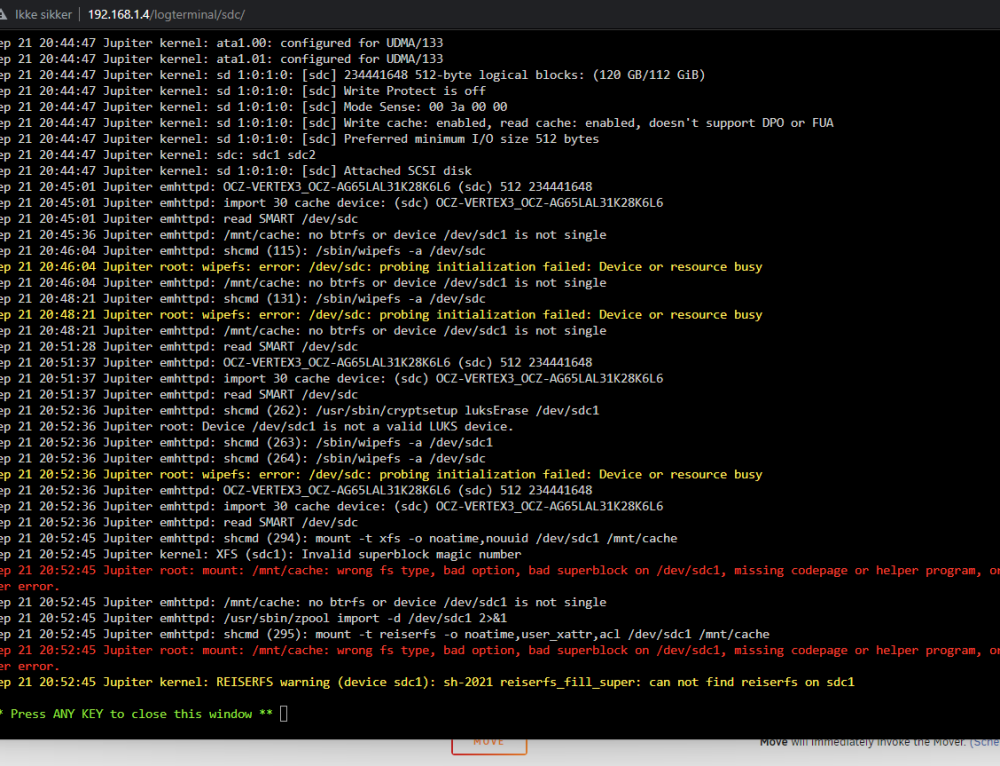Click the 'Preferred minimum I/O size 512 bytes' line
1000x766 pixels.
300,138
